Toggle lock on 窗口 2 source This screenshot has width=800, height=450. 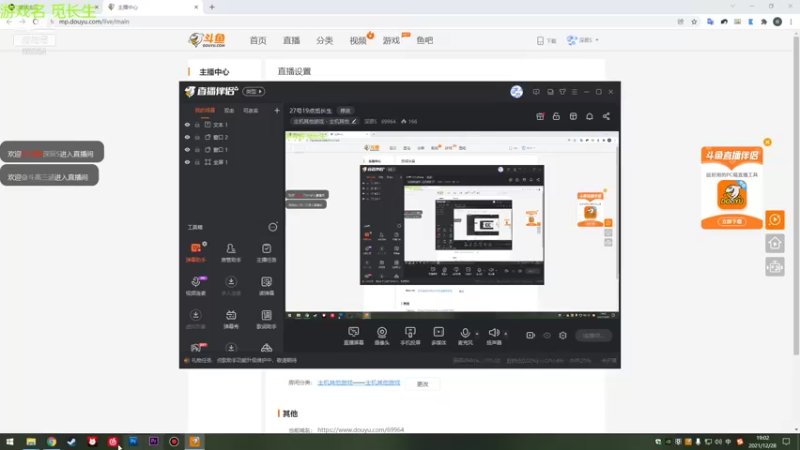(197, 137)
